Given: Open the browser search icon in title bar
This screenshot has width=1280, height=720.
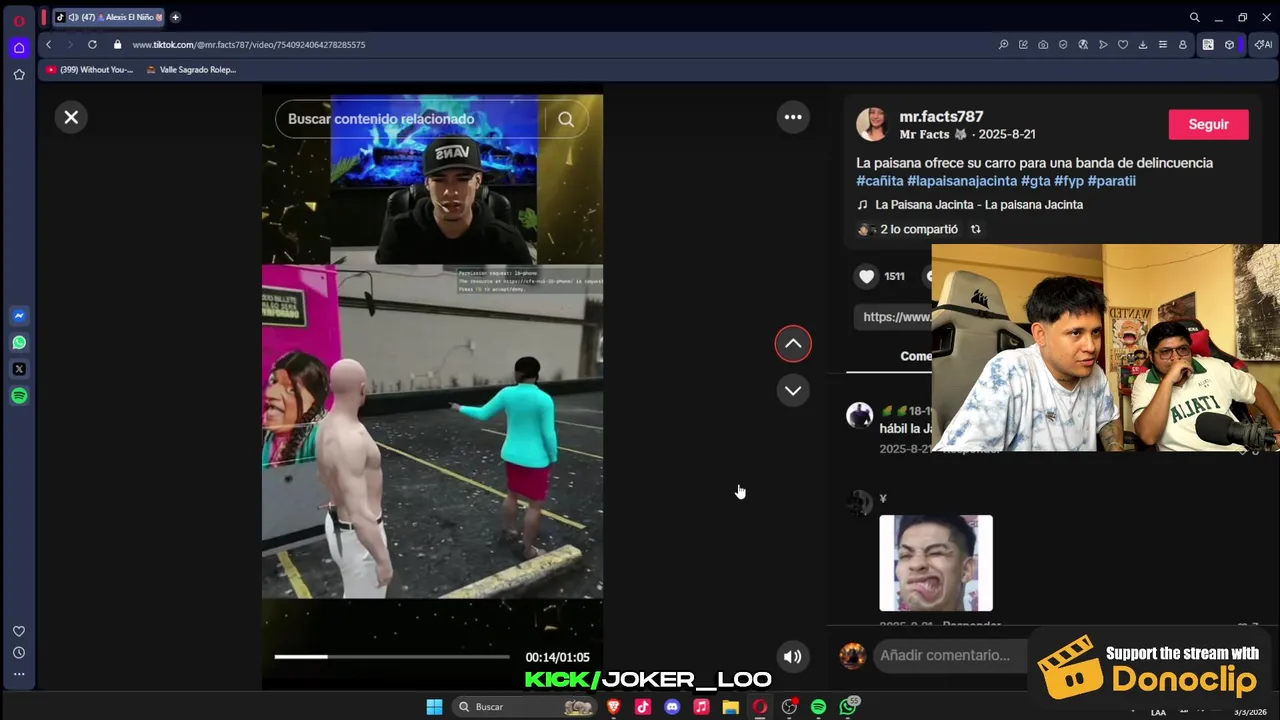Looking at the screenshot, I should pos(1194,17).
